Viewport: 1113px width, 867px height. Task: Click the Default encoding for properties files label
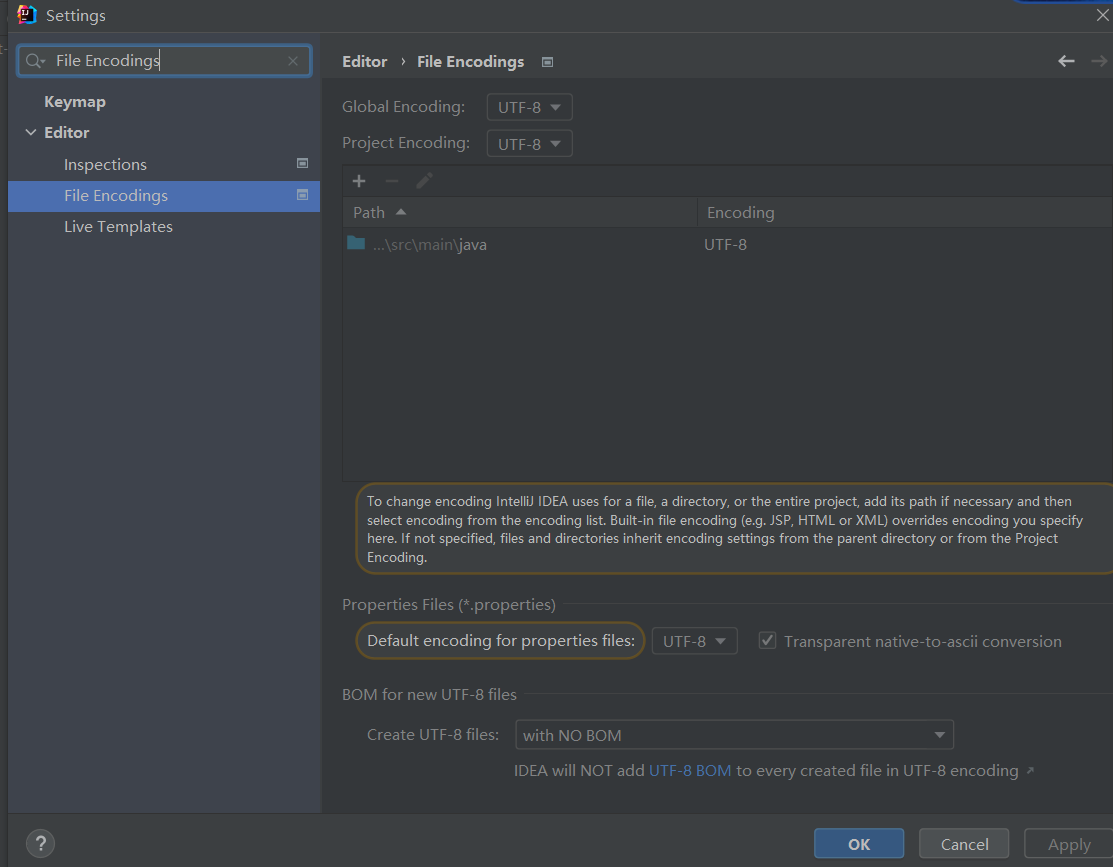click(x=500, y=640)
